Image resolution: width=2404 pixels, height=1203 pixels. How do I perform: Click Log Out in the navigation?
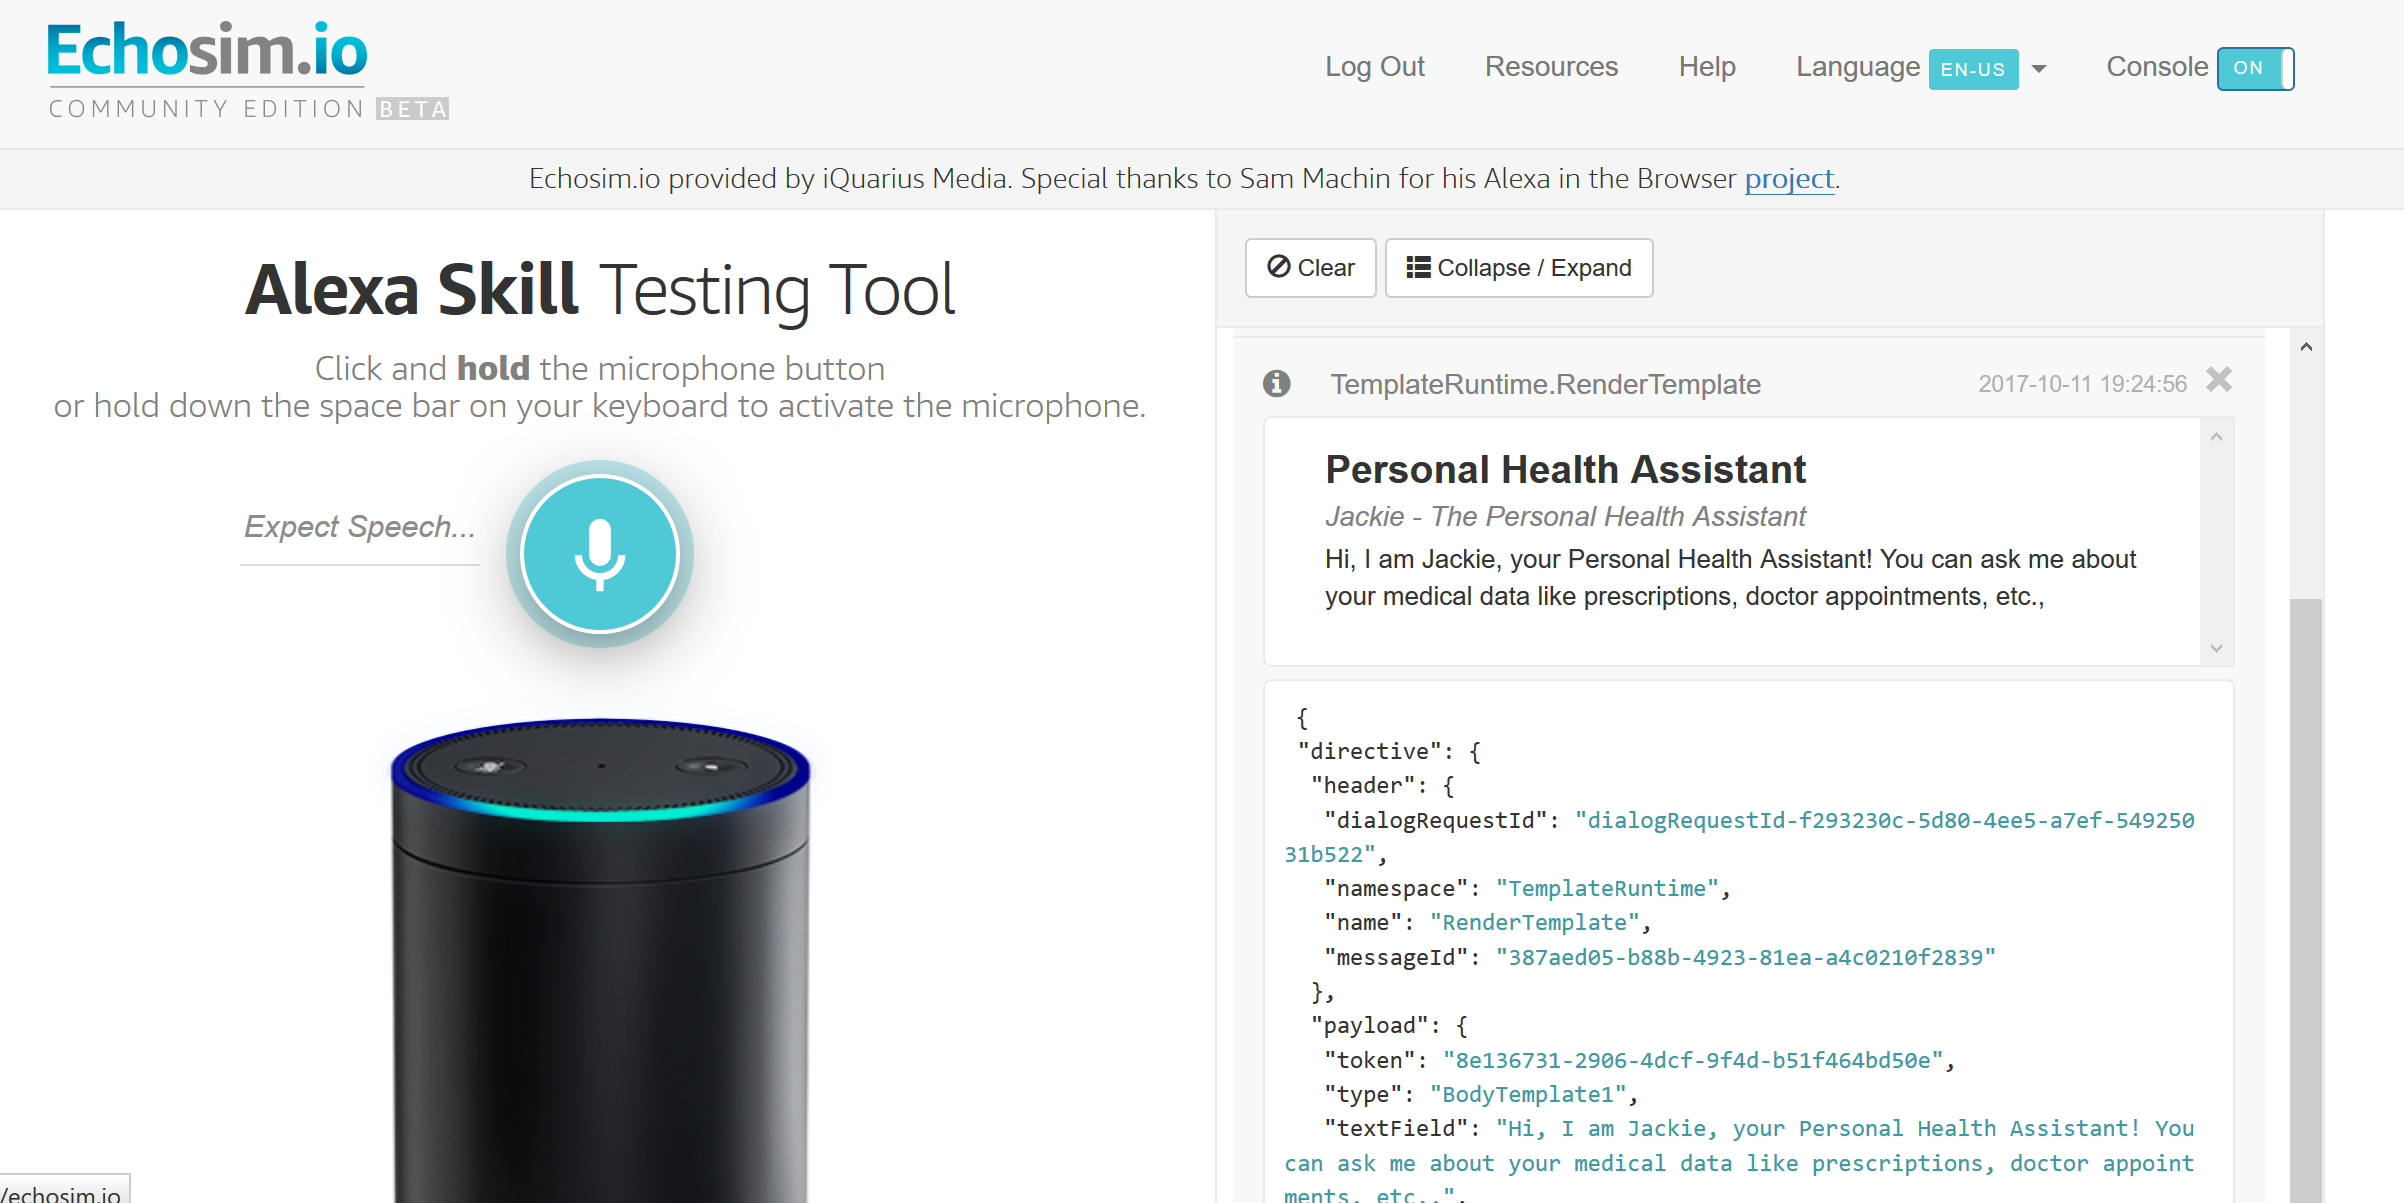click(x=1374, y=67)
